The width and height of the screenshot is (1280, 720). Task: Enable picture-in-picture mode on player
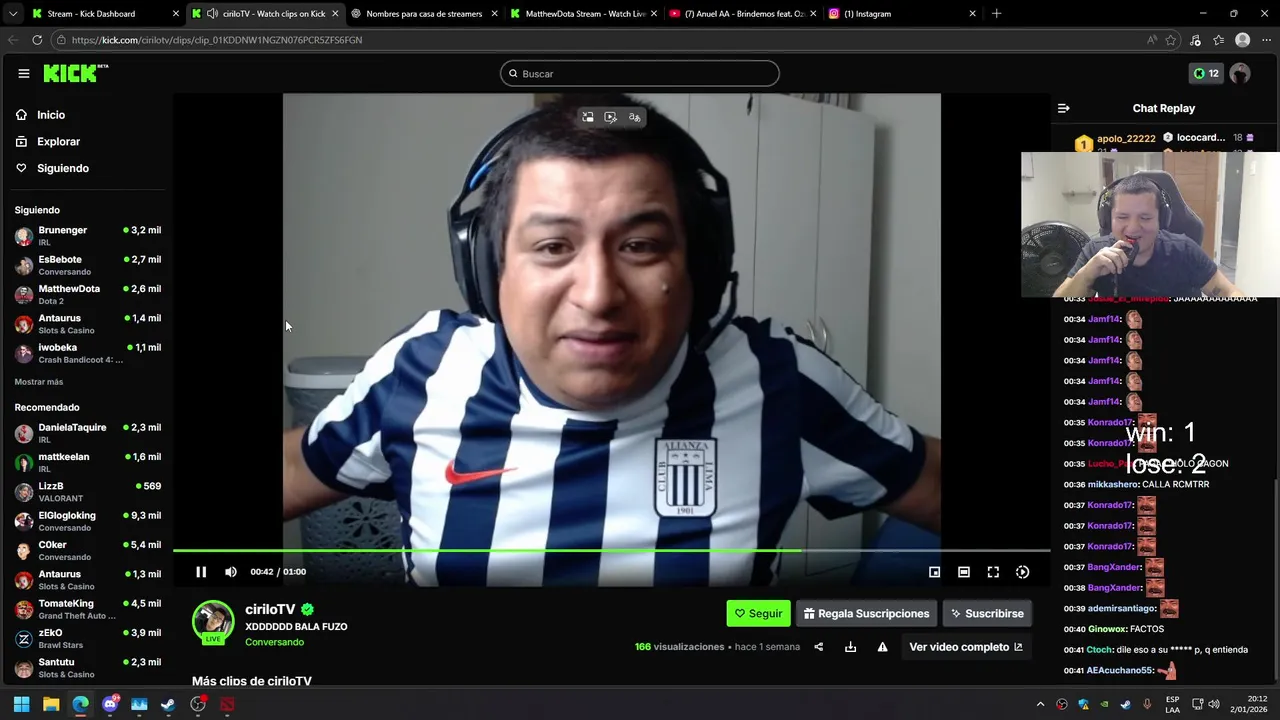tap(934, 572)
